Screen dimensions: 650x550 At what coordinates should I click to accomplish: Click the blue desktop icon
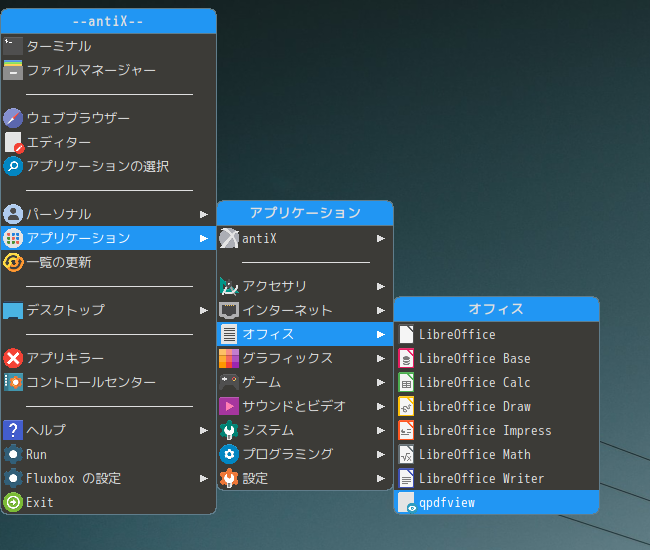point(13,310)
